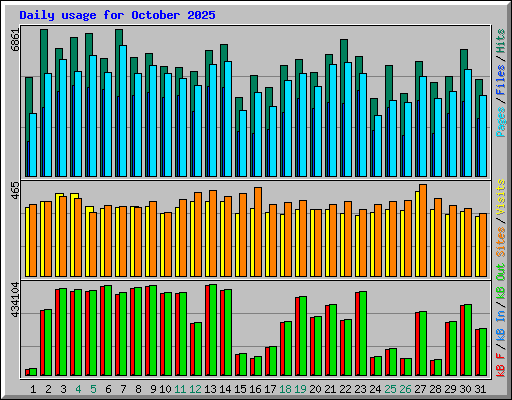Click day label 6 on x-axis

point(108,389)
